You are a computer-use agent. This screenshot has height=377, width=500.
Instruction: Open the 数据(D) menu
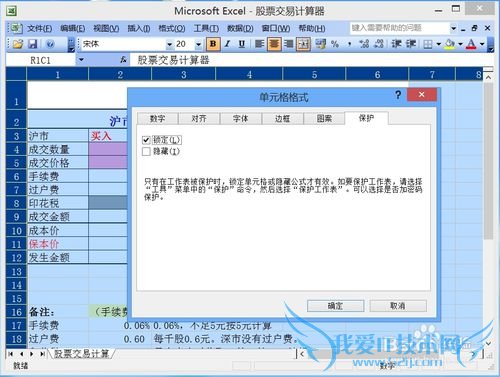click(x=240, y=29)
